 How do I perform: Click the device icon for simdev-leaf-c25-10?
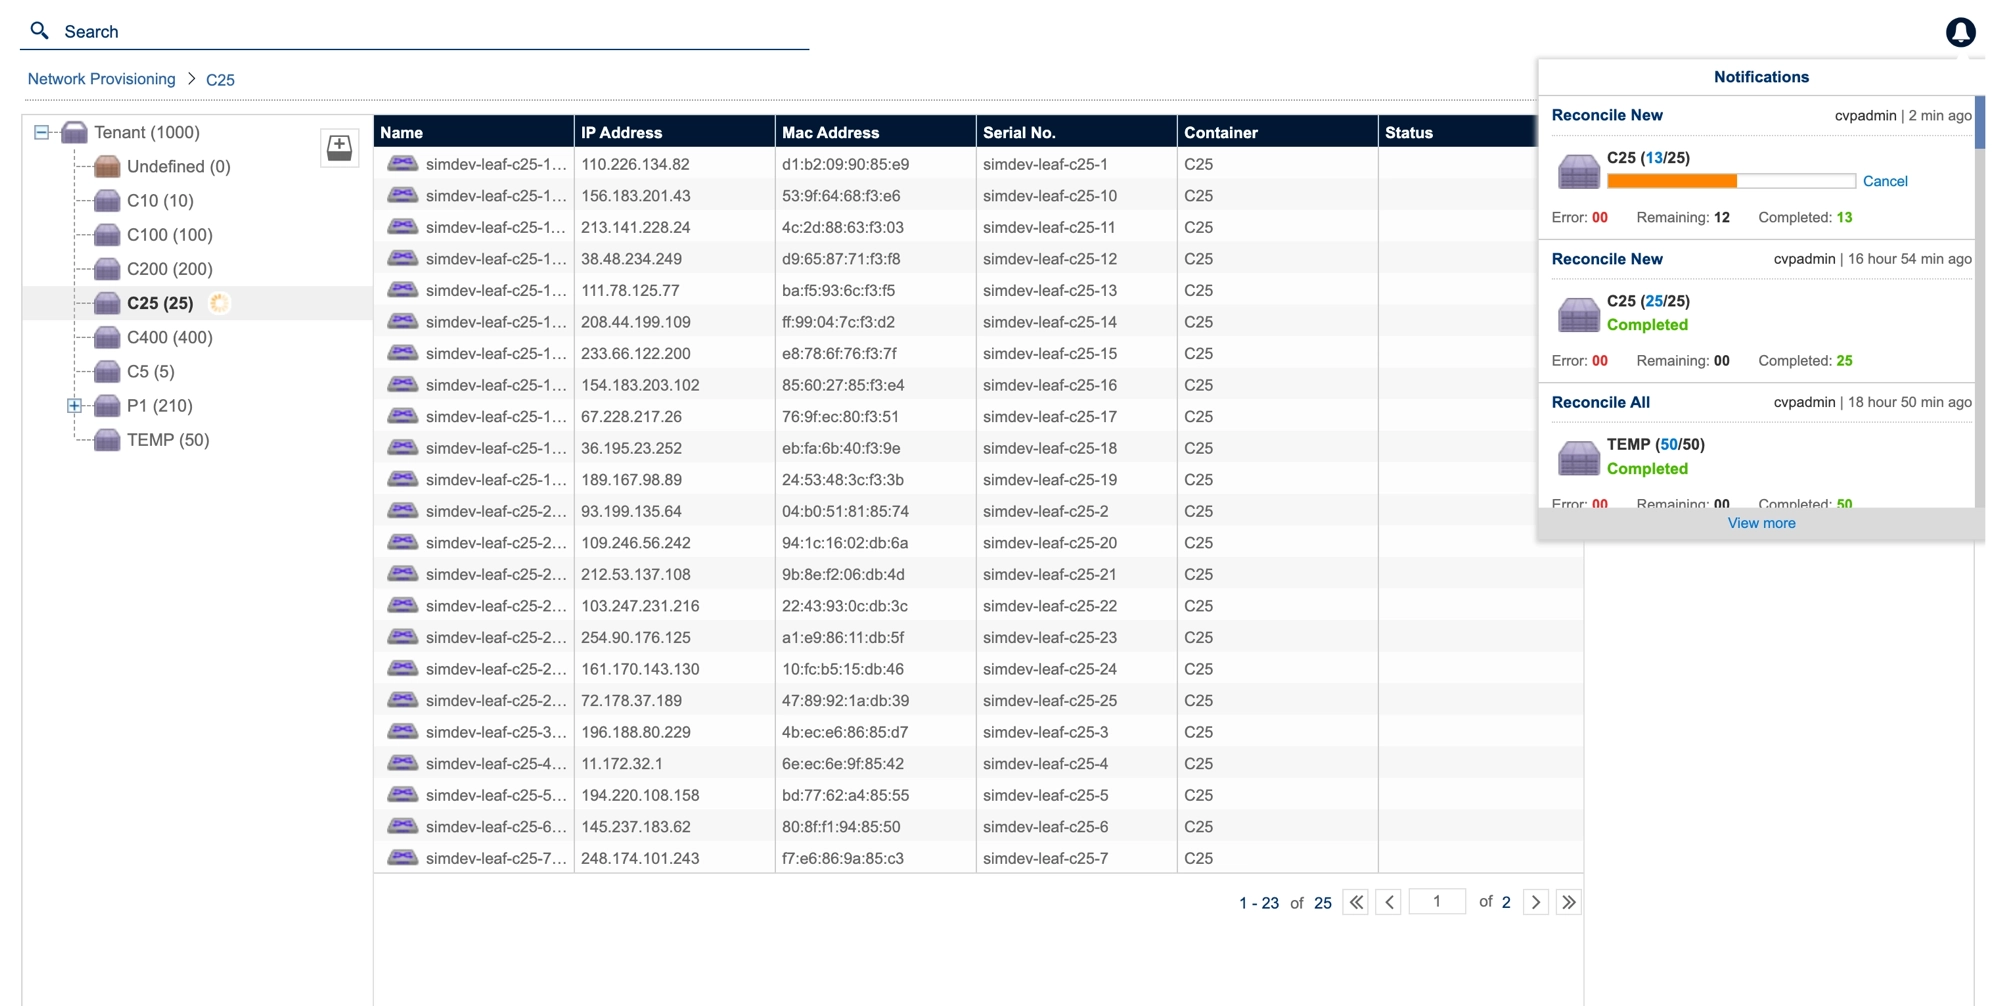pyautogui.click(x=402, y=196)
